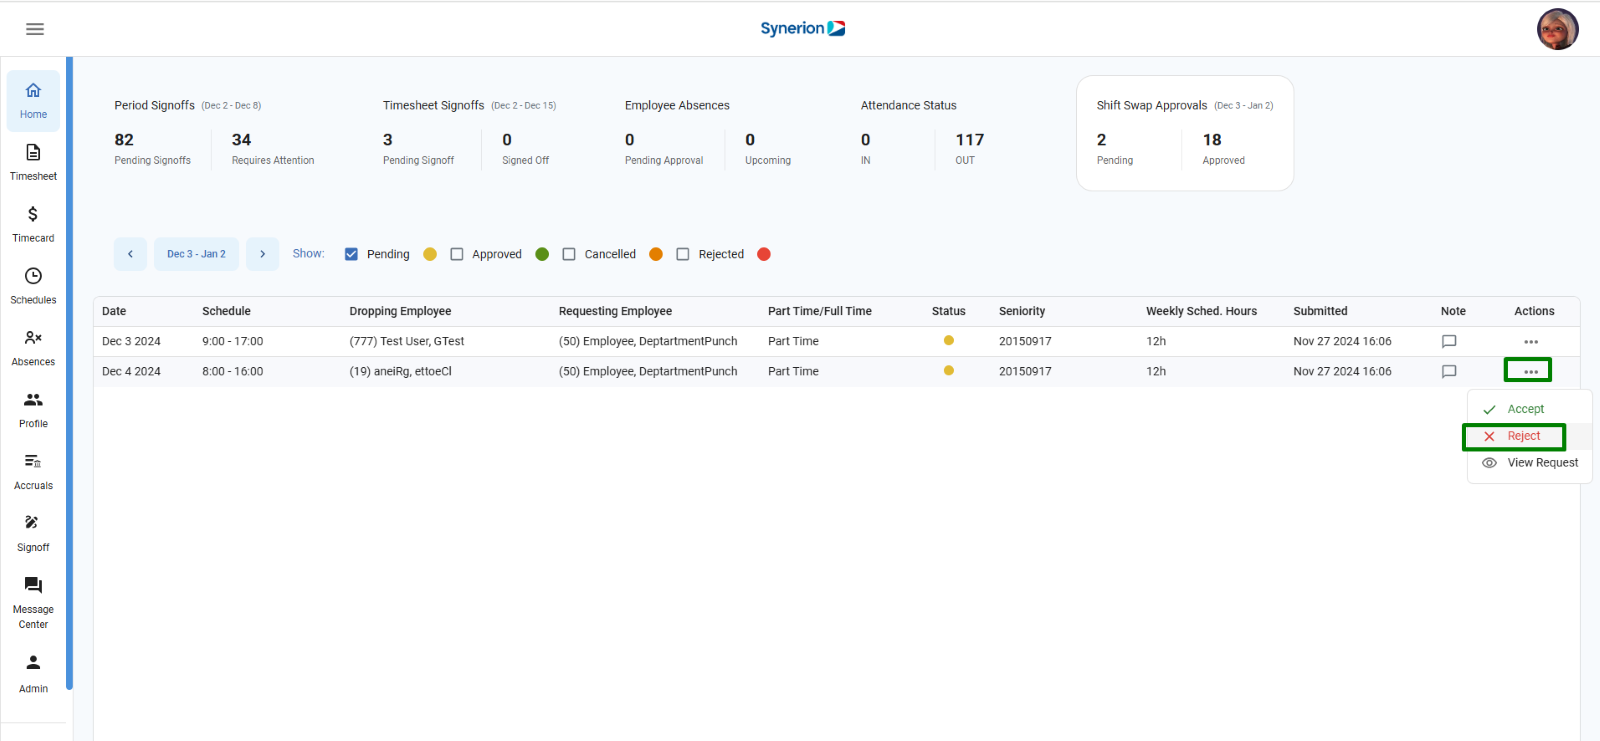Open actions menu for Dec 4 2024 row
The image size is (1600, 741).
point(1531,372)
